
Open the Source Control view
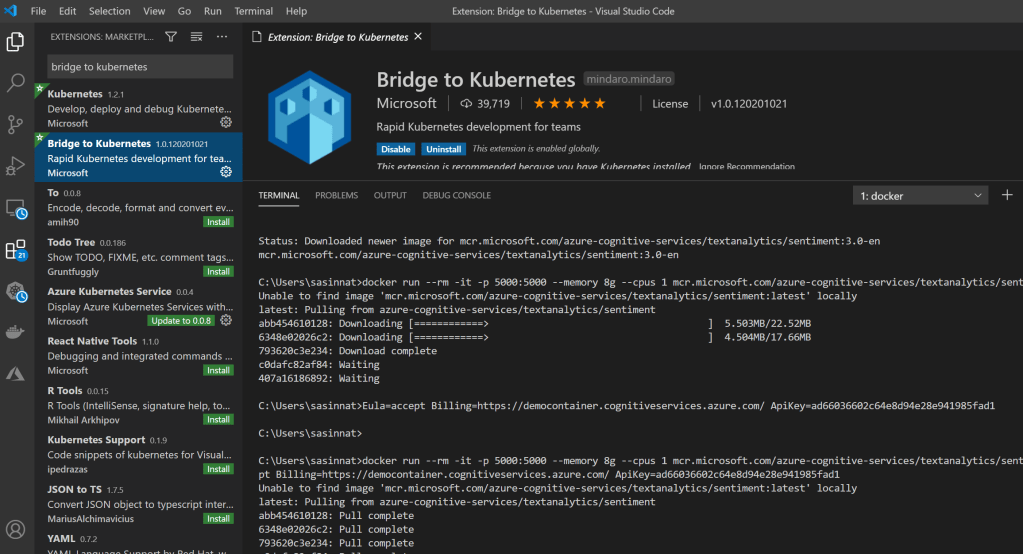point(16,124)
